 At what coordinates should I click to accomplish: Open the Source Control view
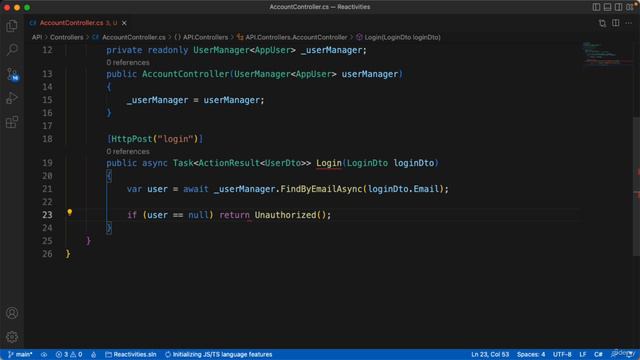tap(12, 74)
